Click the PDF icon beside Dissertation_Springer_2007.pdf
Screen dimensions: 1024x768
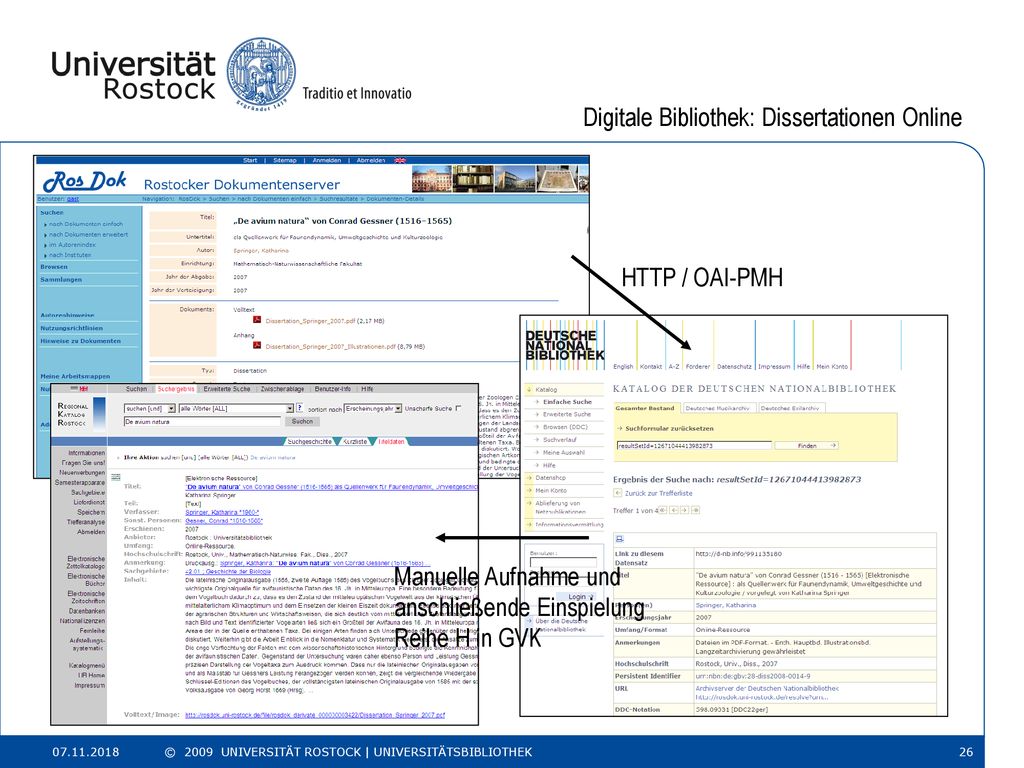(x=257, y=320)
